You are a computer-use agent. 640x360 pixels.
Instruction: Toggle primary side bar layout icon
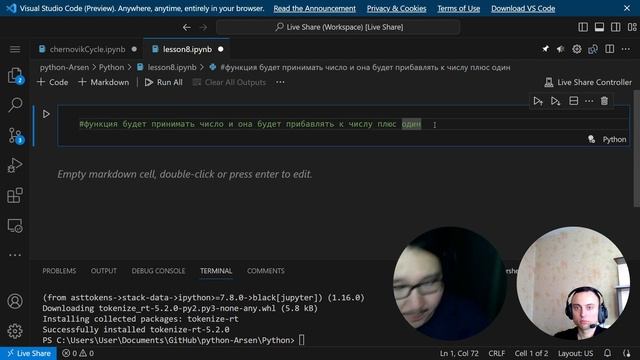tap(583, 27)
